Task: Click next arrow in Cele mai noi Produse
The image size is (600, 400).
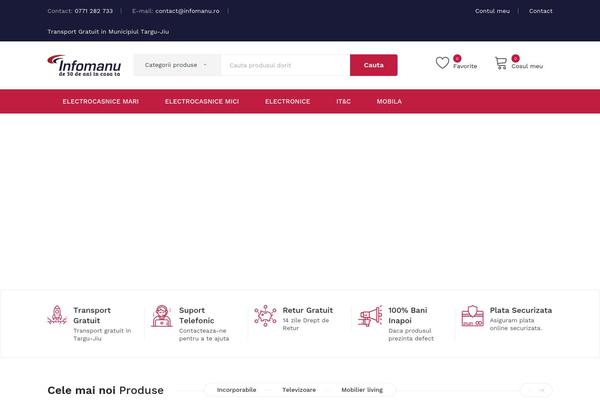Action: click(542, 390)
